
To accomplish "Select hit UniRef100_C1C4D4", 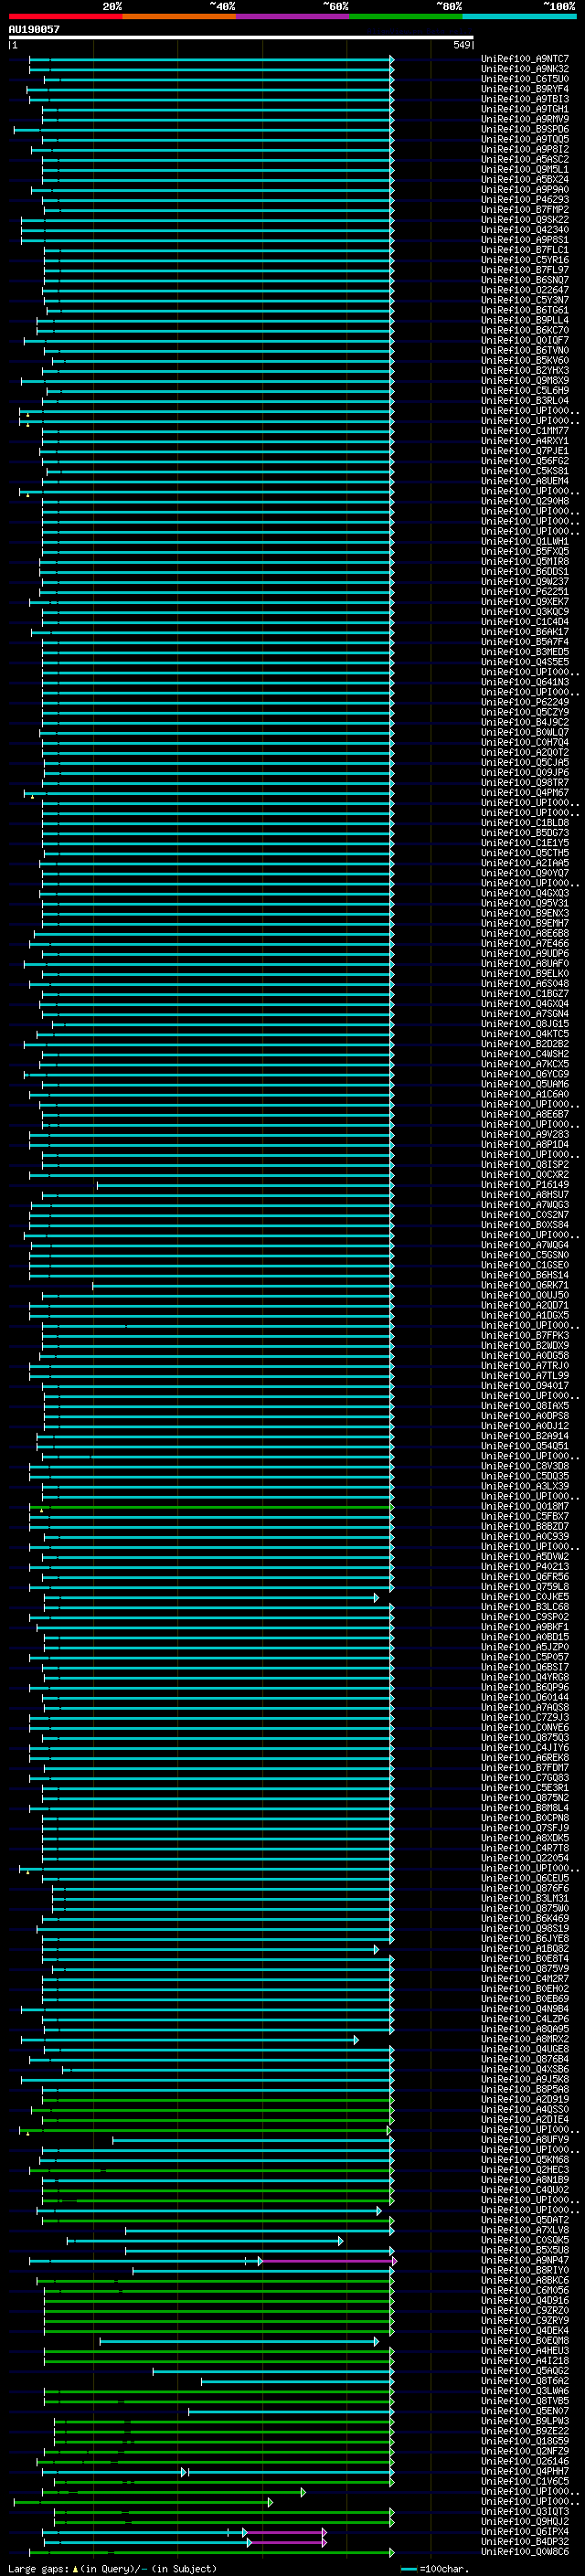I will coord(525,622).
